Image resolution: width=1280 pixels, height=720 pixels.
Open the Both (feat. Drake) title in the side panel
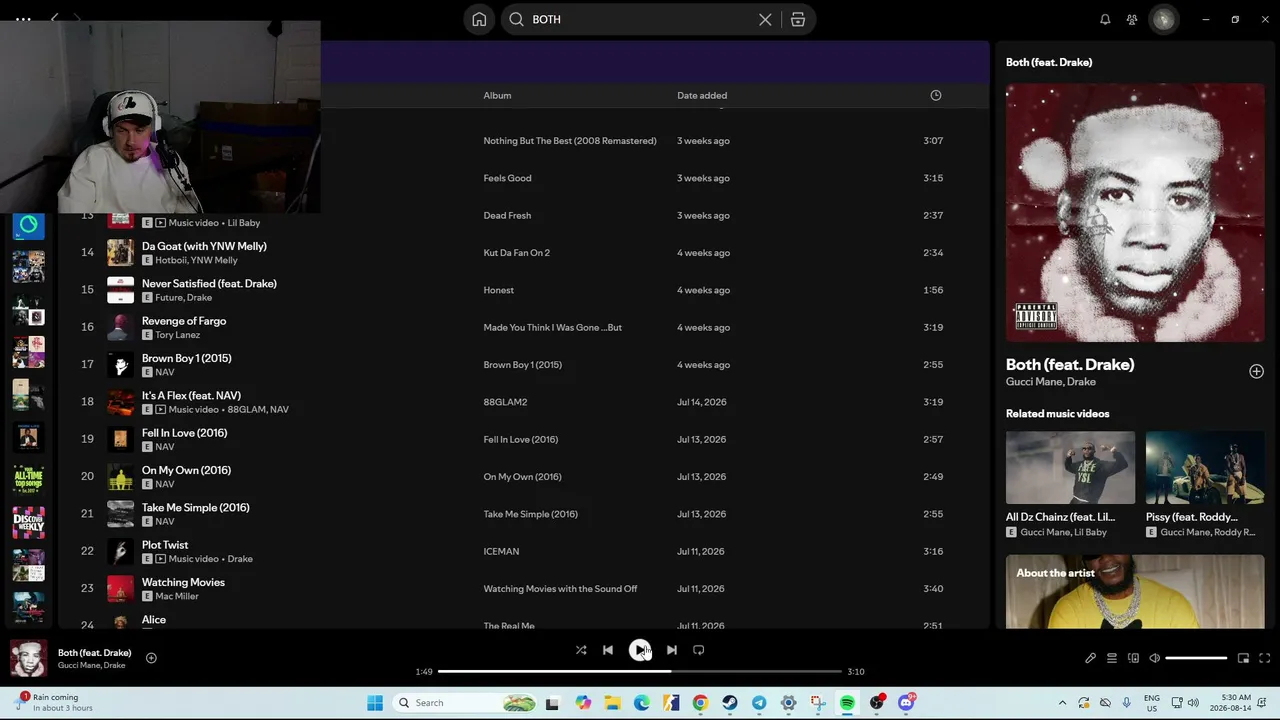pyautogui.click(x=1070, y=365)
